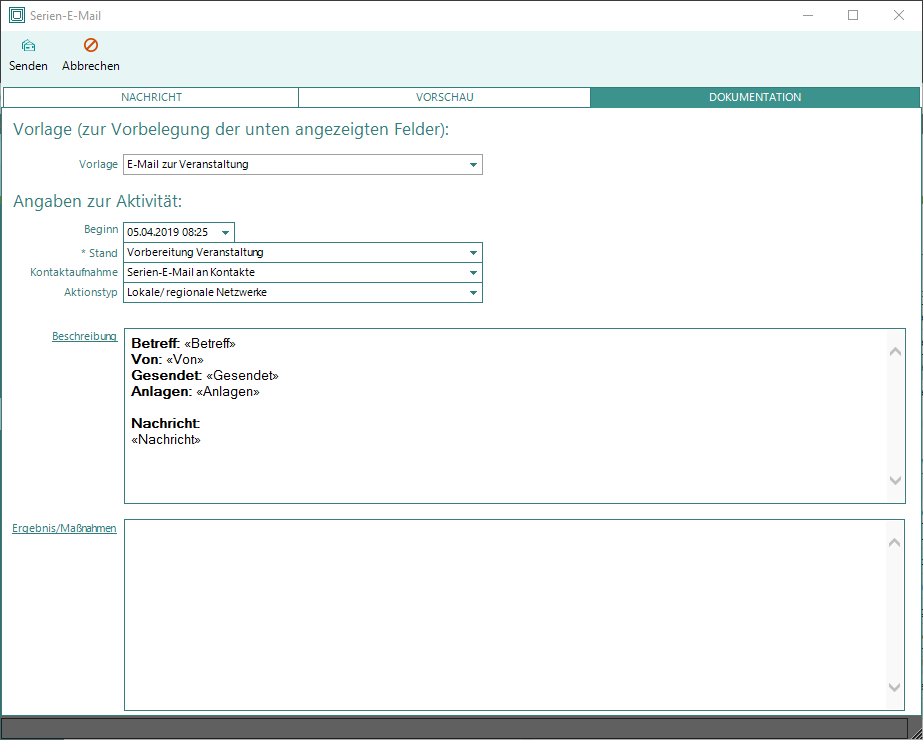
Task: Expand the Kontaktaufnahme dropdown arrow
Action: tap(473, 273)
